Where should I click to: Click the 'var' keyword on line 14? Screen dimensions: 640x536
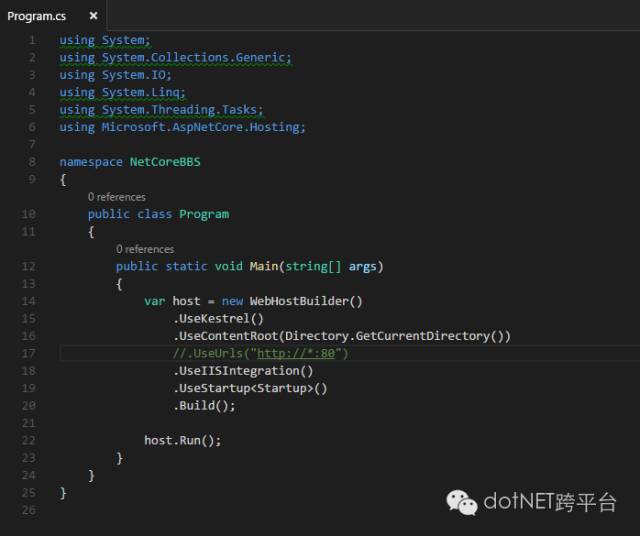(x=154, y=301)
